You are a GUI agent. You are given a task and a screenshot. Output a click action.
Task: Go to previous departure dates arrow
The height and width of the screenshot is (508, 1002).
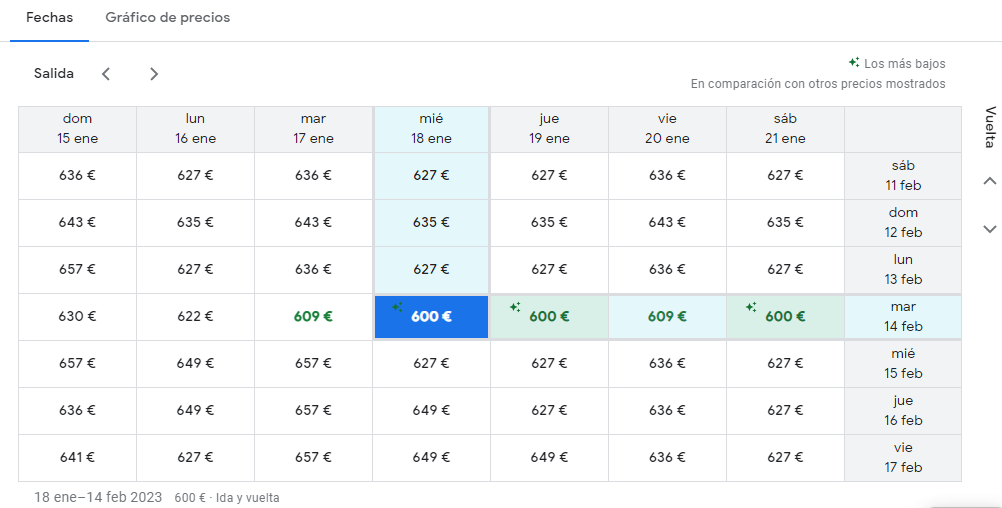click(106, 74)
